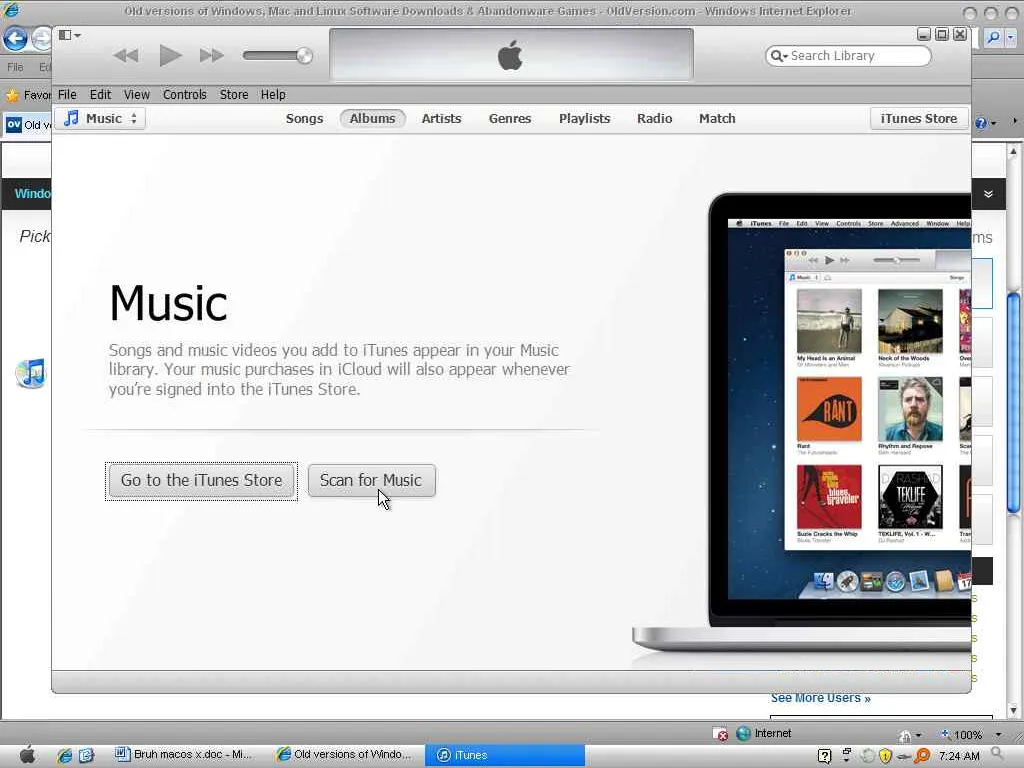Switch to the Artists tab
This screenshot has width=1024, height=768.
coord(441,118)
